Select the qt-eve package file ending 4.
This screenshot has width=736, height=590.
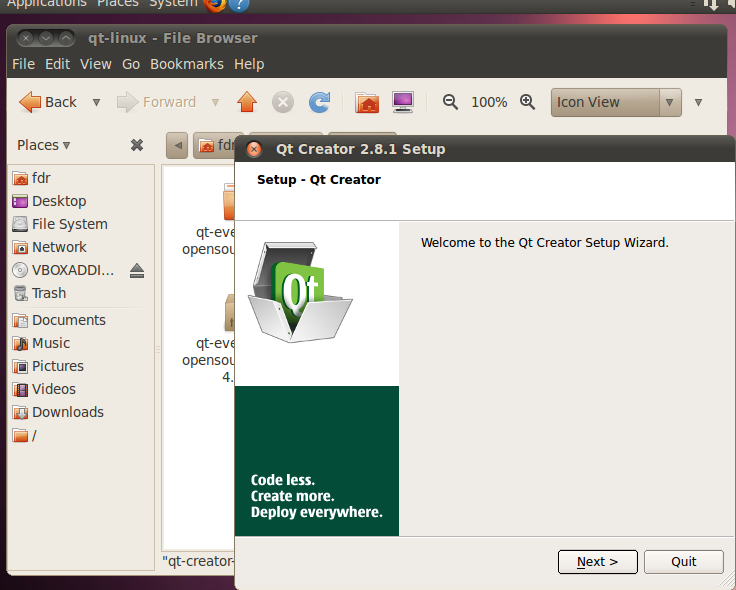[208, 339]
